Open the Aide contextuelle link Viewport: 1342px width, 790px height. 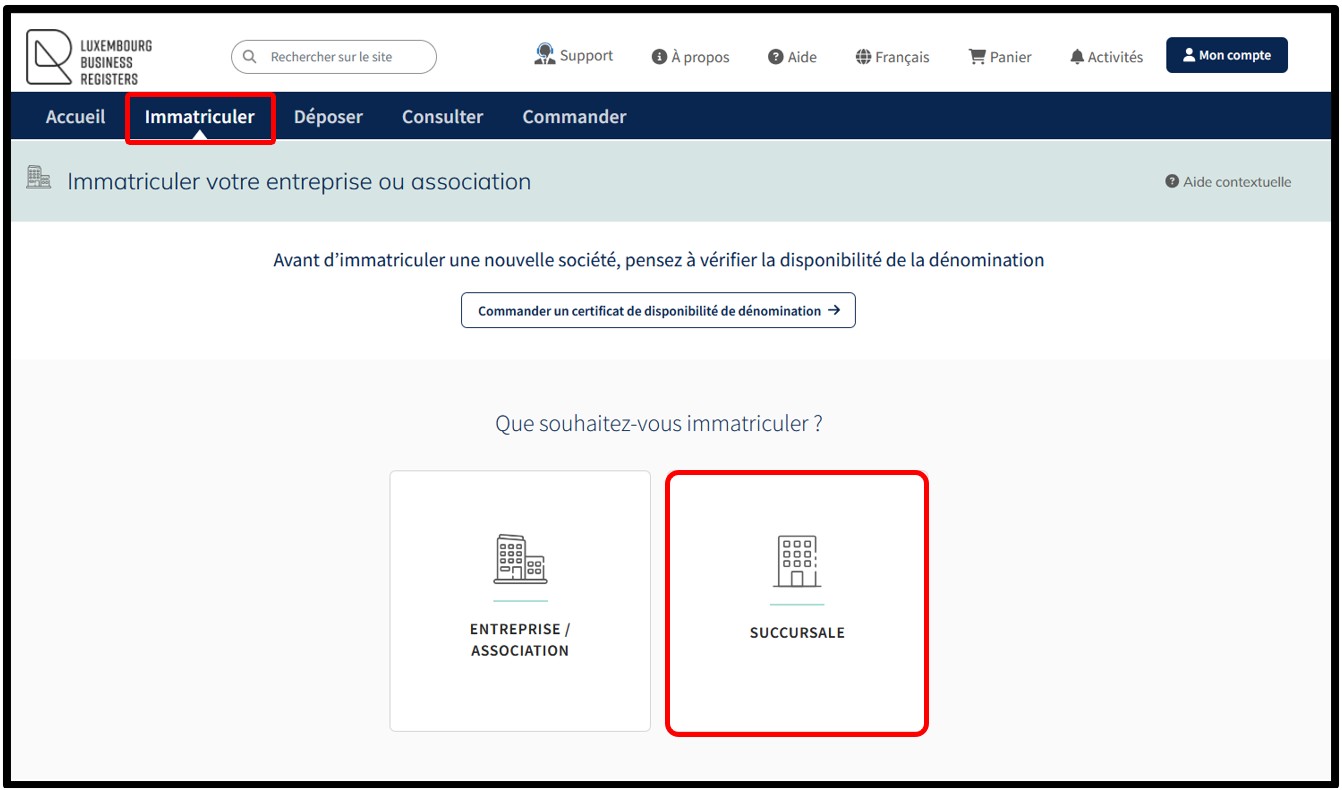point(1228,182)
